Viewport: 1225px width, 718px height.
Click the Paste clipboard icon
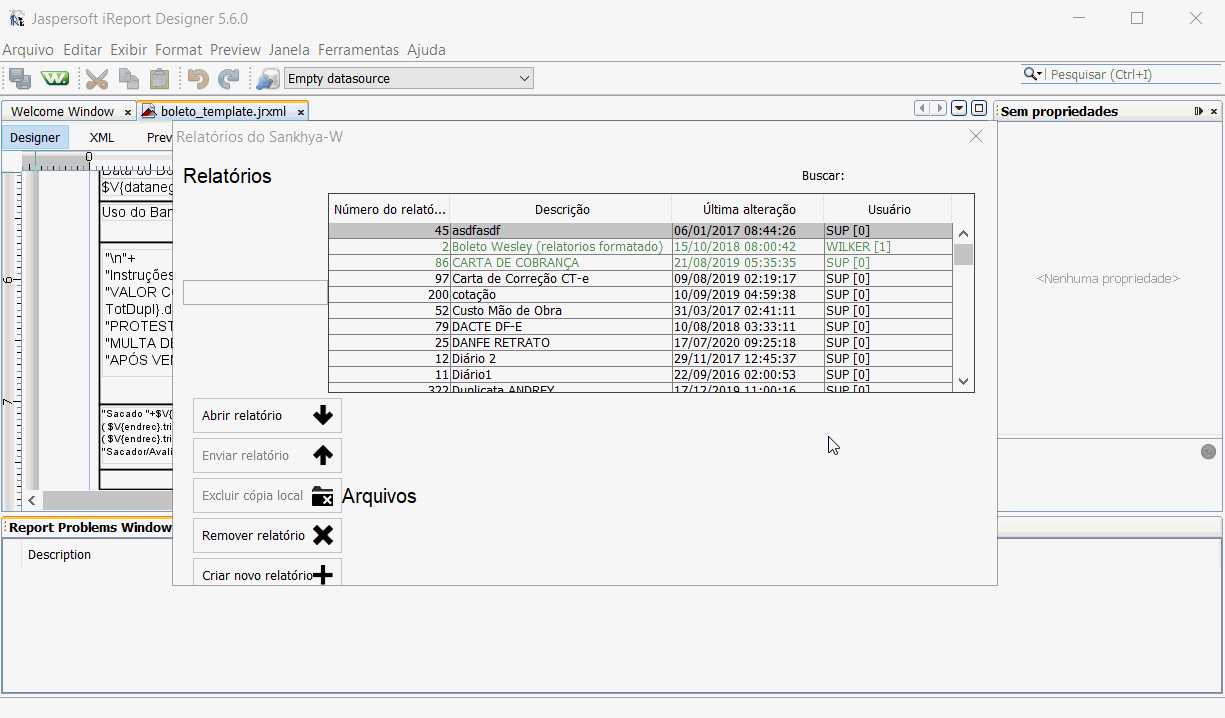[159, 78]
